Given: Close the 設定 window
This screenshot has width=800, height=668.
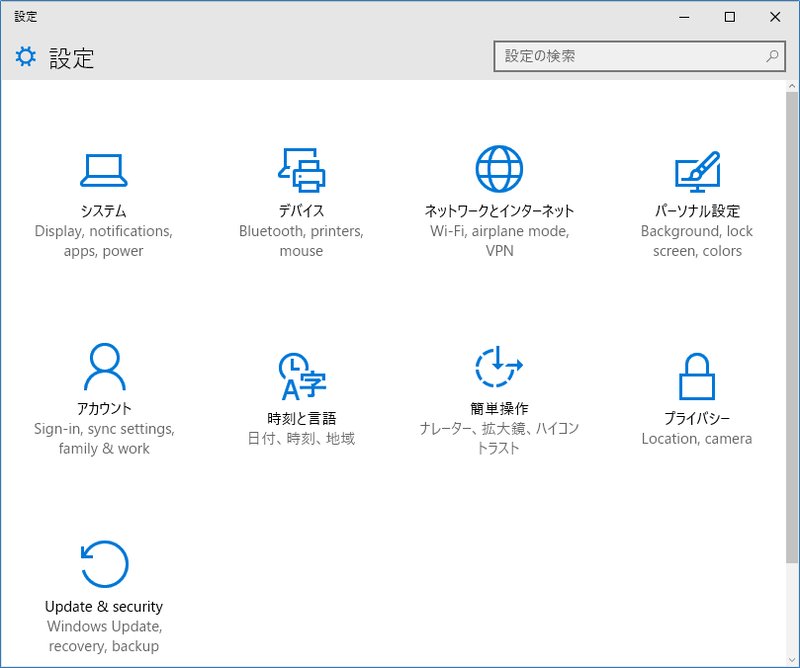Looking at the screenshot, I should click(775, 17).
